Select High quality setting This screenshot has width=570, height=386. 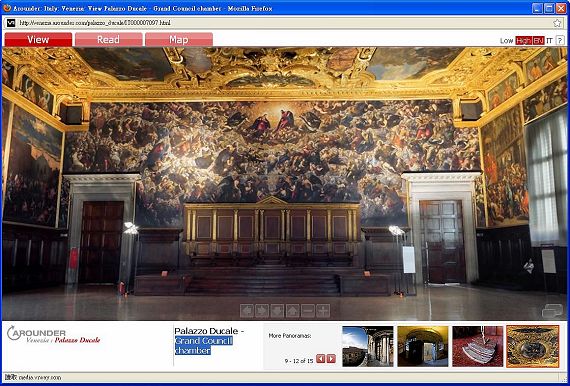click(523, 41)
